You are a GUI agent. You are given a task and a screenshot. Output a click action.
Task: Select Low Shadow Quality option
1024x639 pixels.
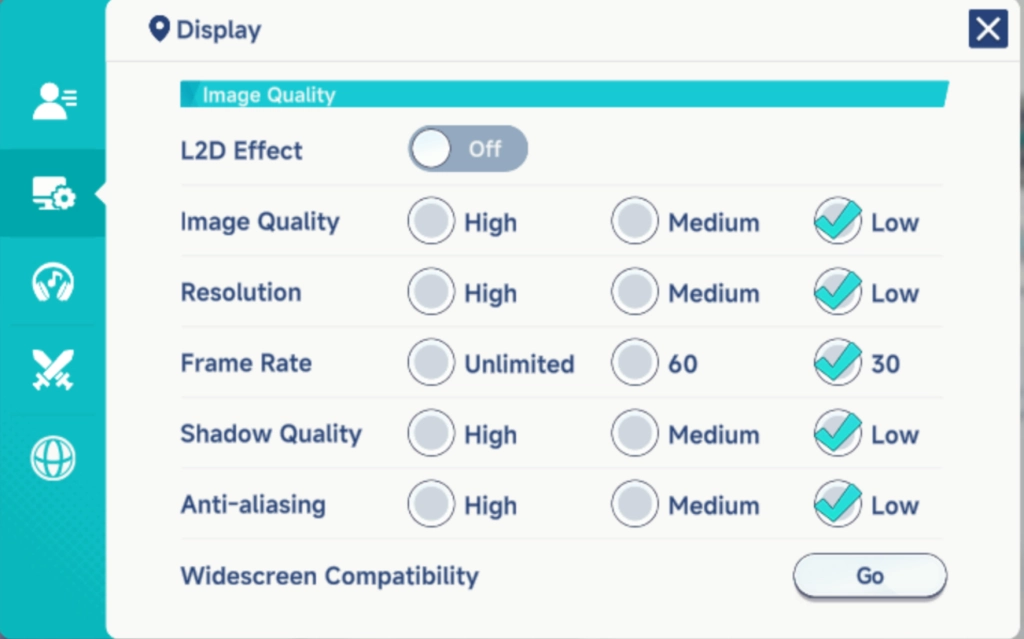coord(838,435)
